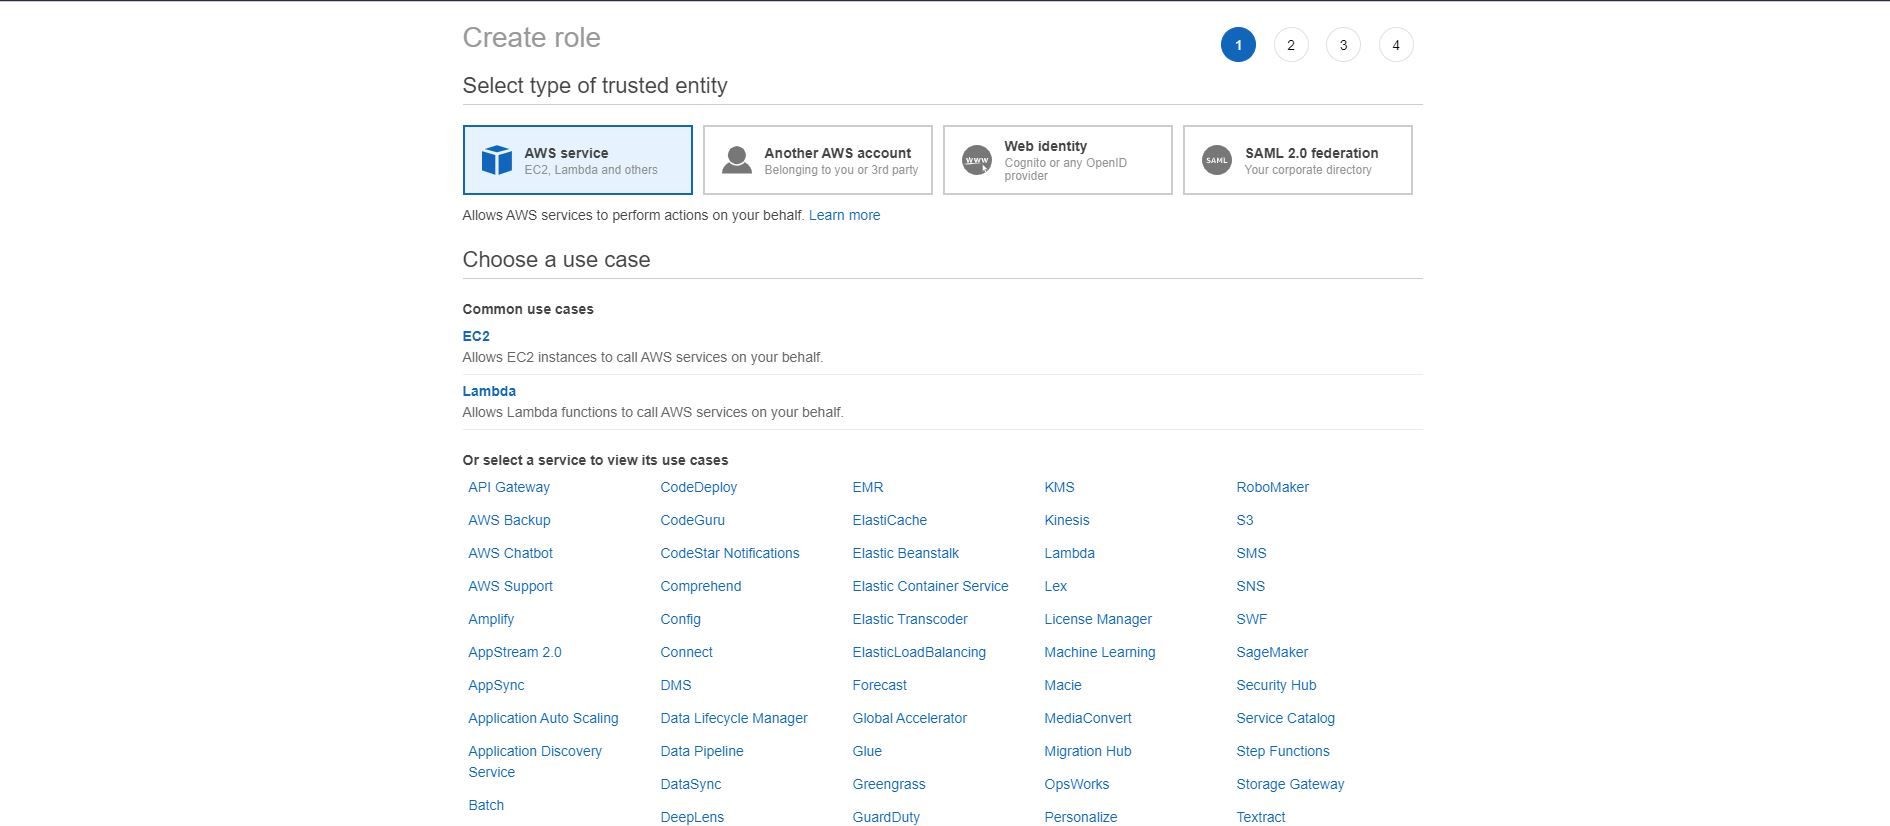The width and height of the screenshot is (1890, 826).
Task: Choose Data Pipeline service
Action: pyautogui.click(x=702, y=751)
